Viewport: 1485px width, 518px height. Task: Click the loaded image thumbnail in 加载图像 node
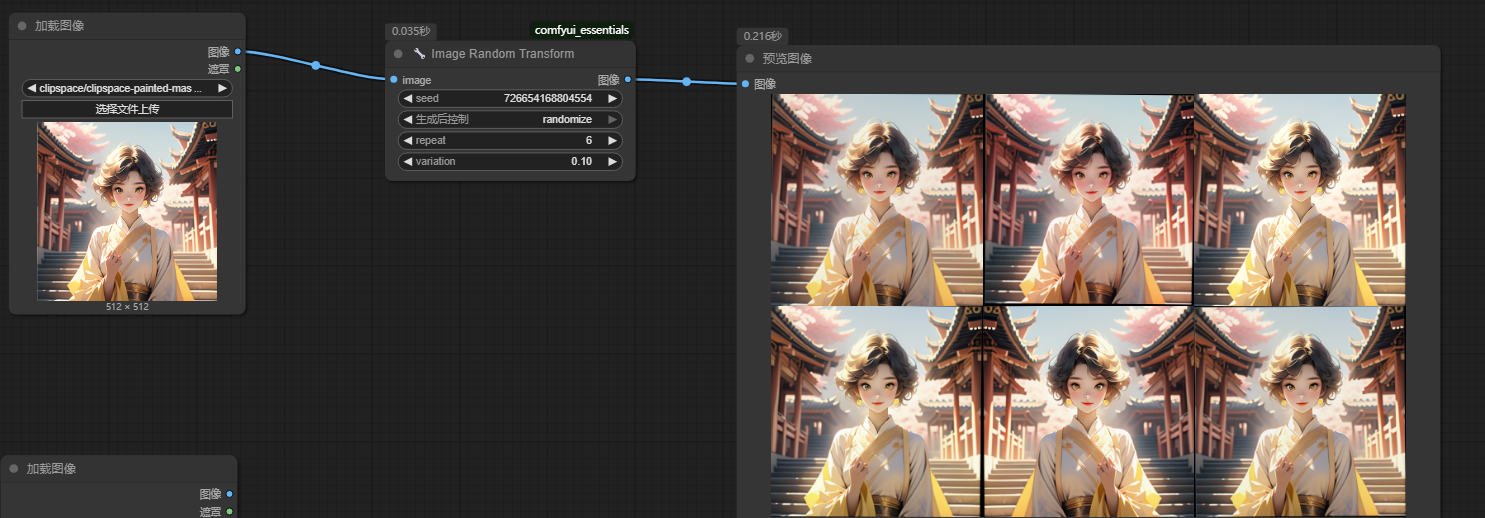(x=127, y=211)
